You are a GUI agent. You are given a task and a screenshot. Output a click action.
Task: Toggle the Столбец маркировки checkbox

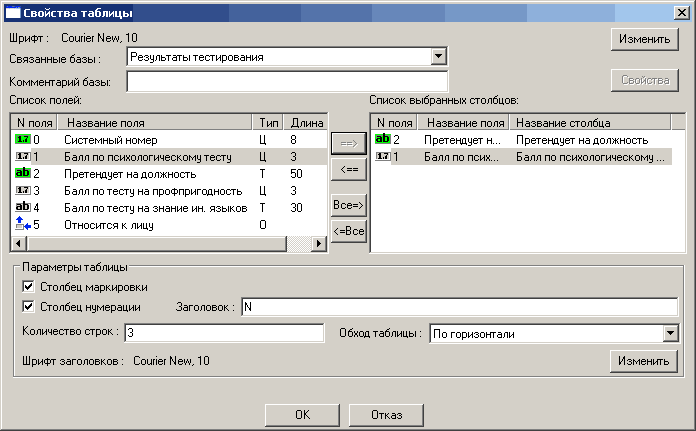coord(28,287)
